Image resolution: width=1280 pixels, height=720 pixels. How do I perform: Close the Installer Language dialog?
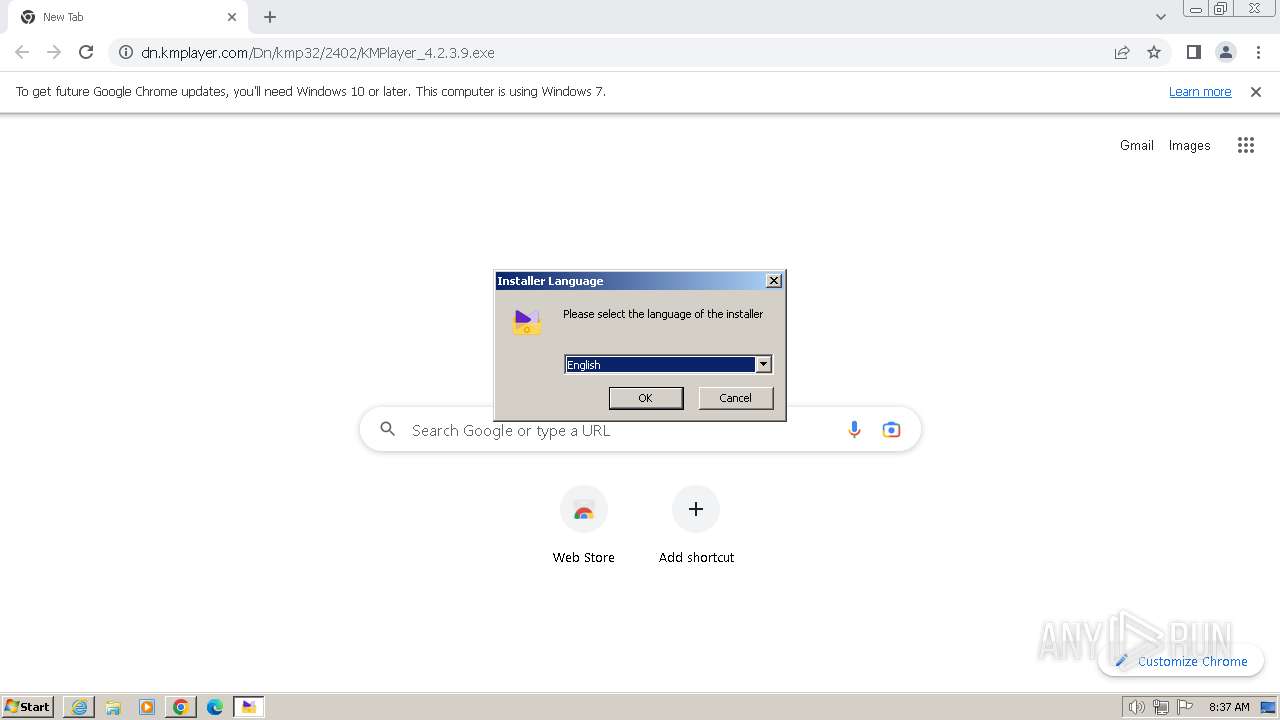[774, 281]
